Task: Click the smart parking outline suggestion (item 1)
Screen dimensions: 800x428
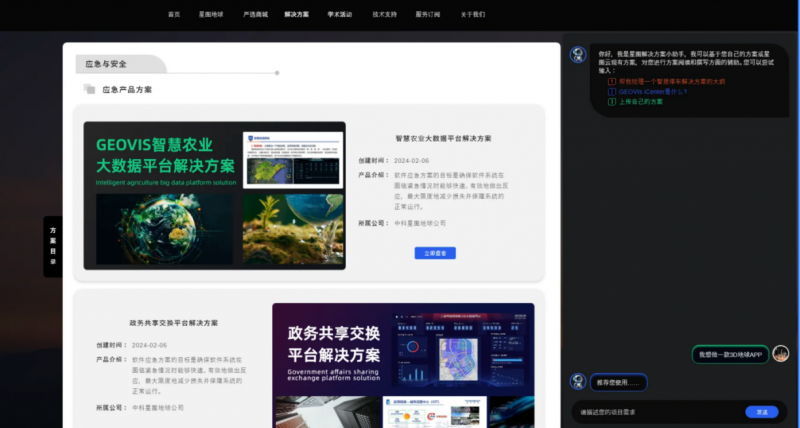Action: [x=672, y=82]
